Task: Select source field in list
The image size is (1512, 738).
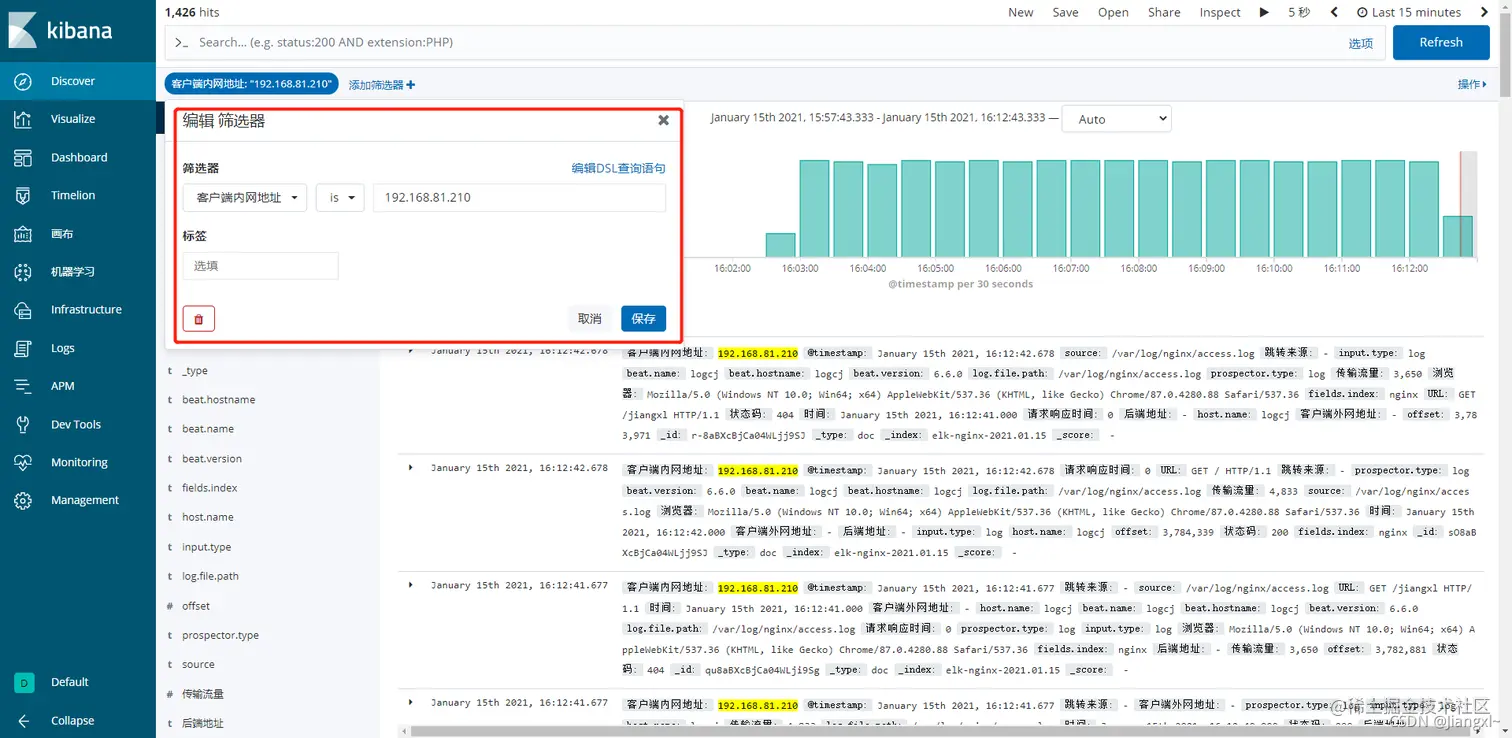Action: [x=198, y=664]
